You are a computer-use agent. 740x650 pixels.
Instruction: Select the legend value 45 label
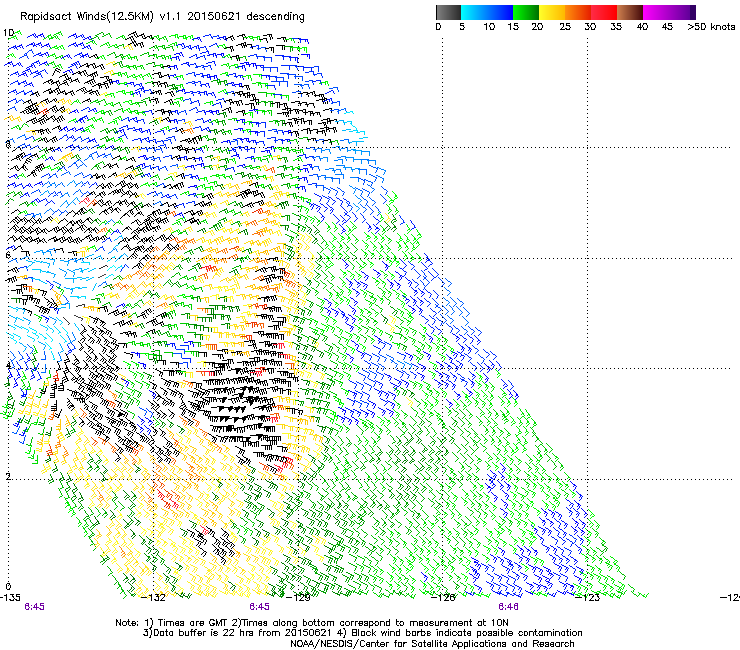[x=667, y=27]
